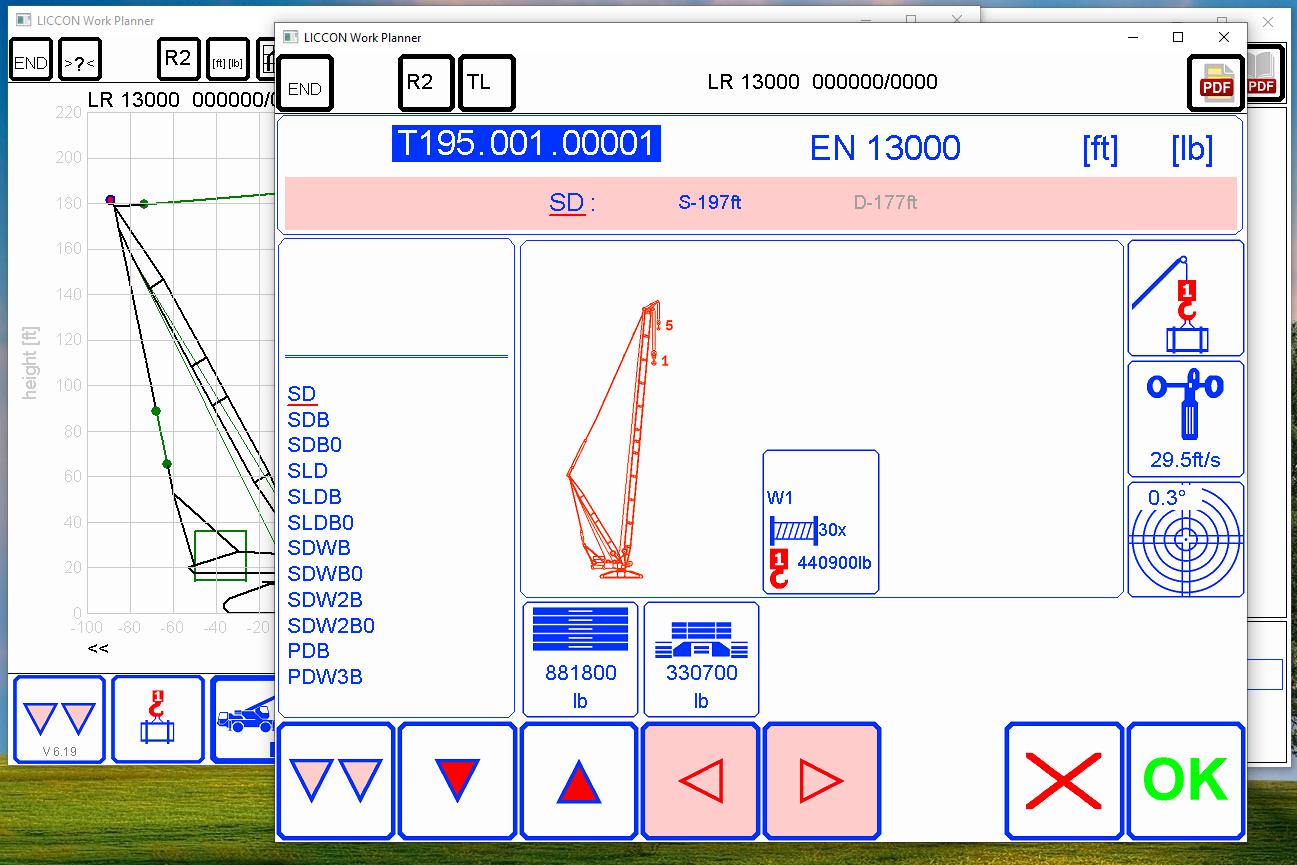The image size is (1297, 865).
Task: Choose SD in the configuration list
Action: click(302, 394)
